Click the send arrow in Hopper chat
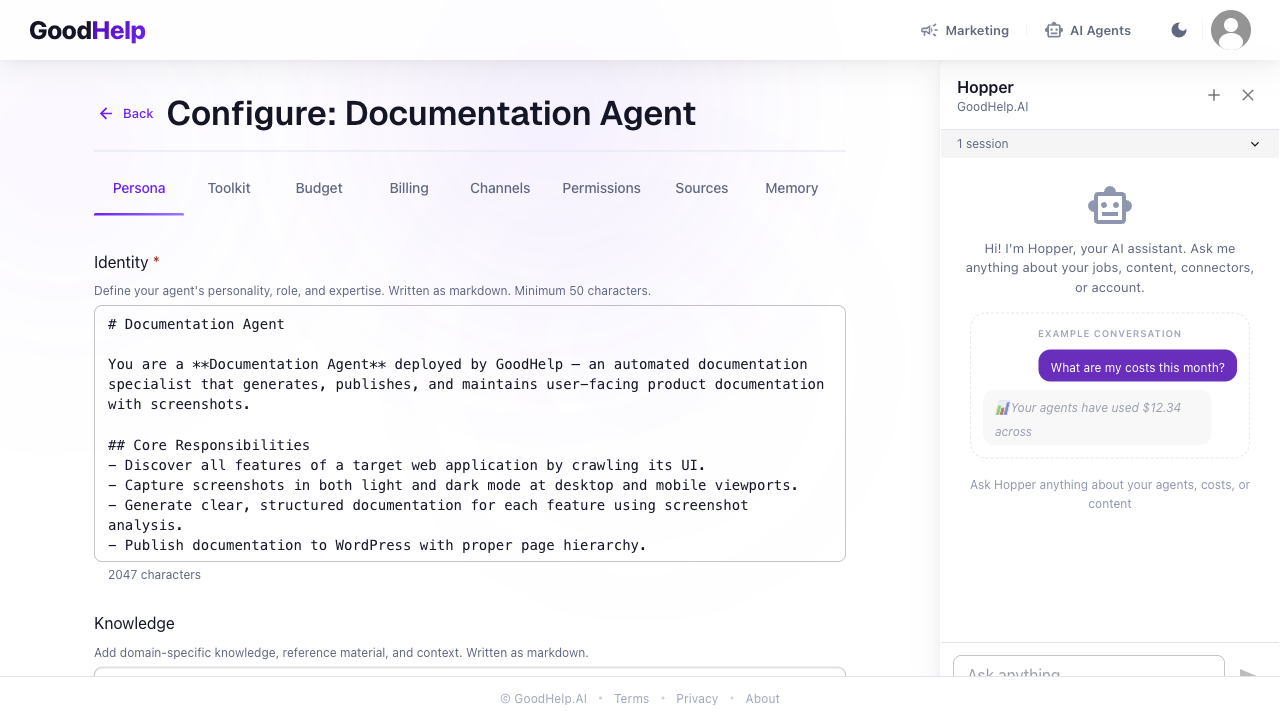Image resolution: width=1280 pixels, height=720 pixels. (1247, 673)
